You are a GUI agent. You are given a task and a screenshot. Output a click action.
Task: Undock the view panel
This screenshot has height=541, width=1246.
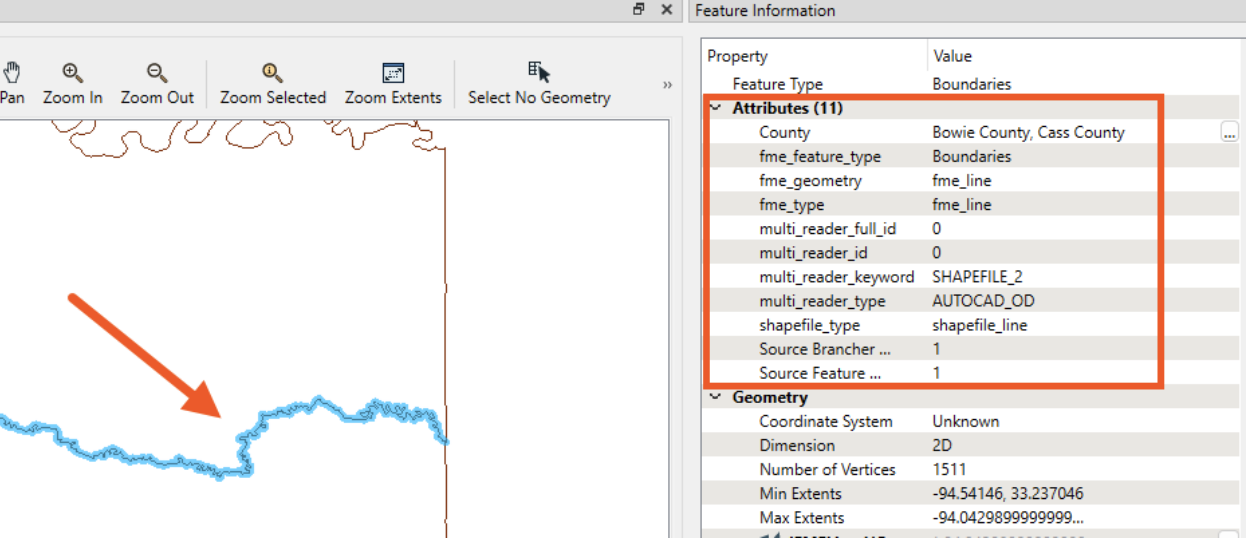click(x=639, y=9)
